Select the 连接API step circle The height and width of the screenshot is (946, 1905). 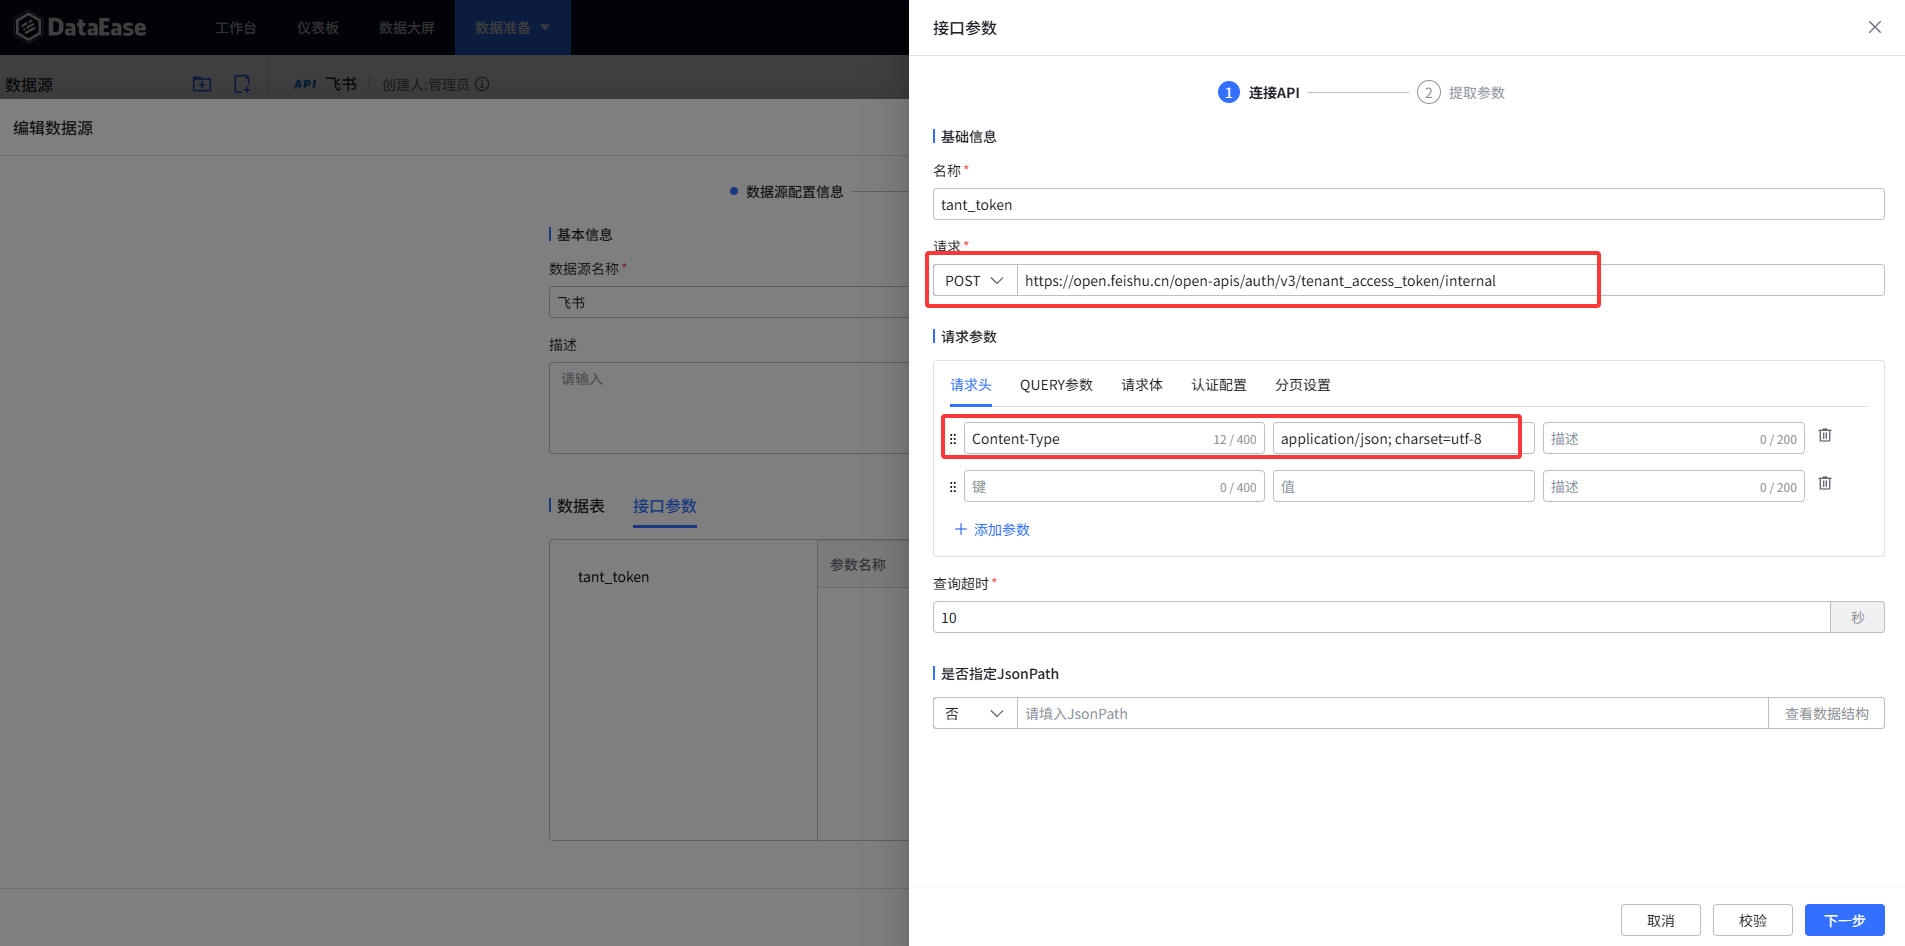(1228, 92)
